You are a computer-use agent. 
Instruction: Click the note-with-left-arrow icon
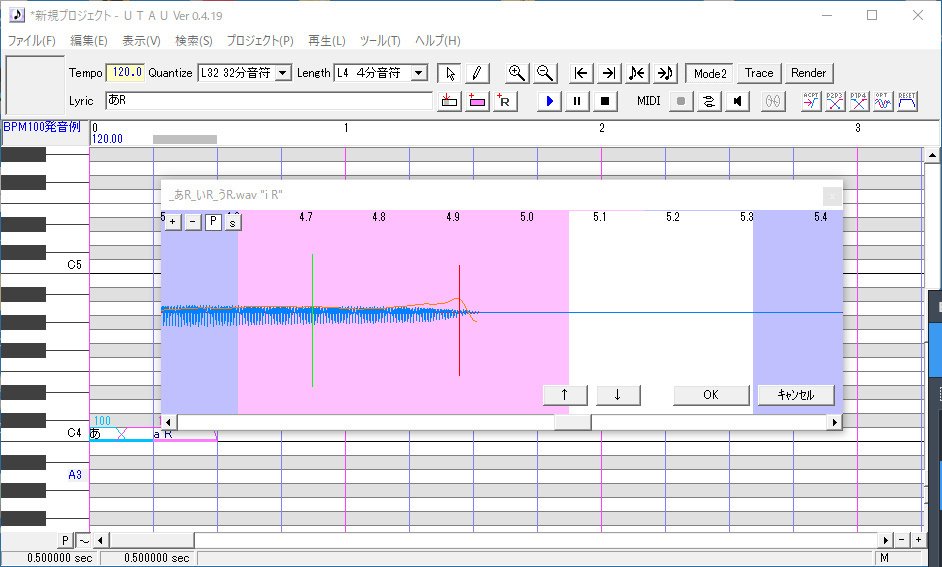coord(637,73)
